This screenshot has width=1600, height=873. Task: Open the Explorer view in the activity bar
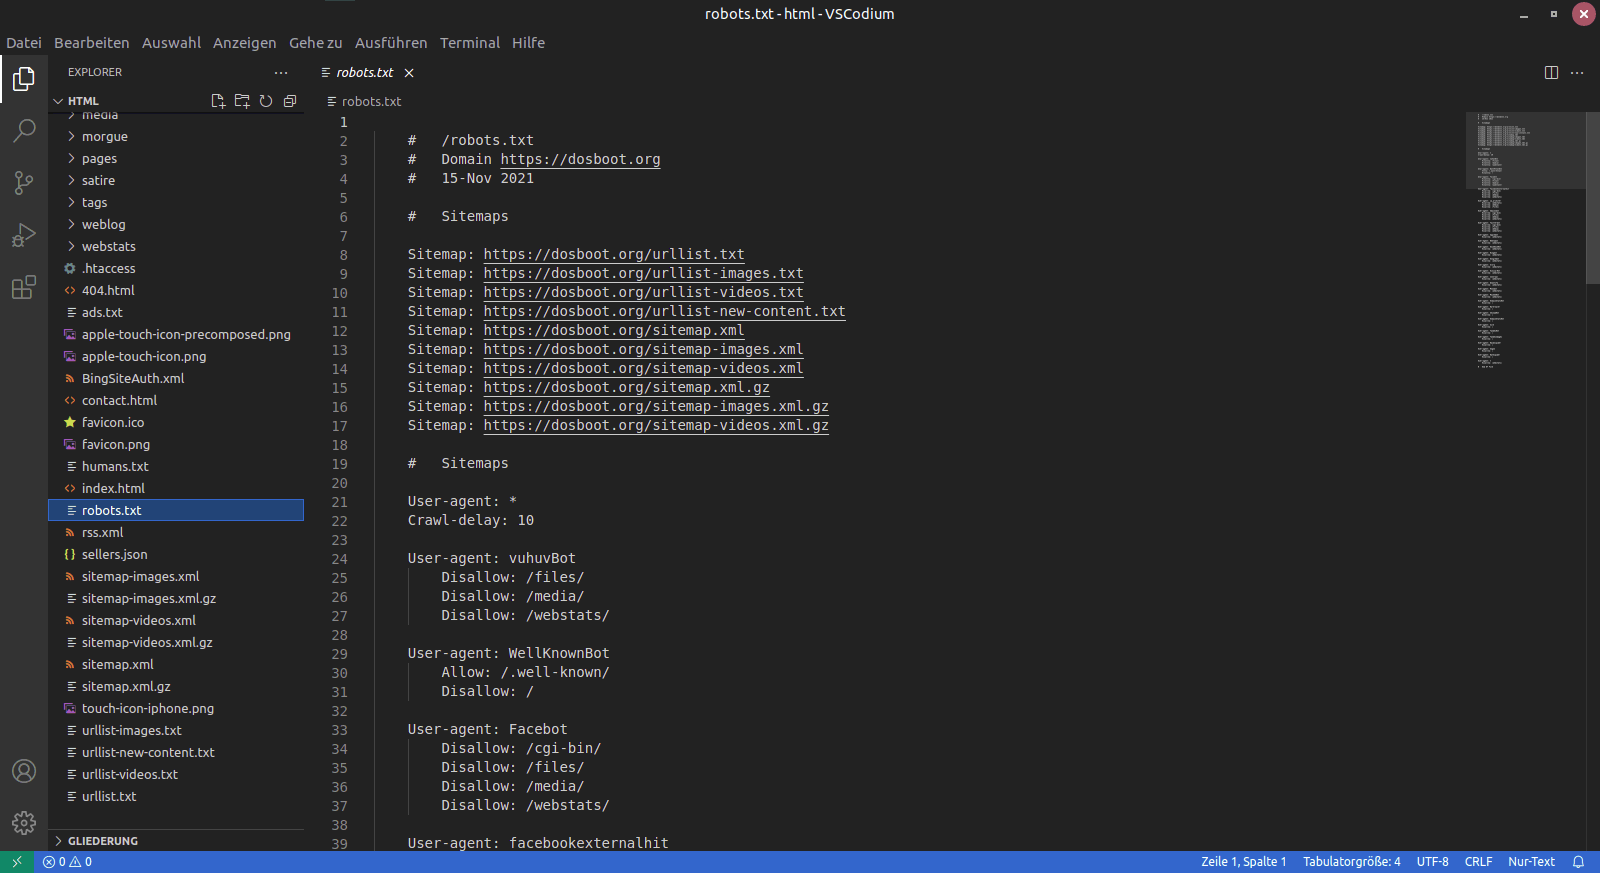24,79
